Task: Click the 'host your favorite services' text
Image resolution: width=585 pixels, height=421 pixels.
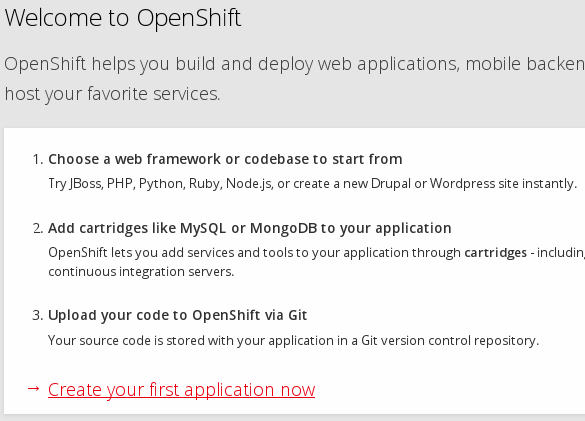Action: [112, 94]
